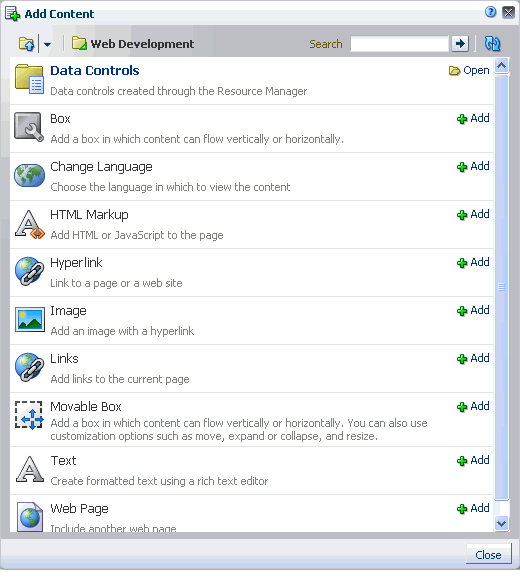Click the HTML Markup title
This screenshot has width=520, height=582.
click(89, 215)
